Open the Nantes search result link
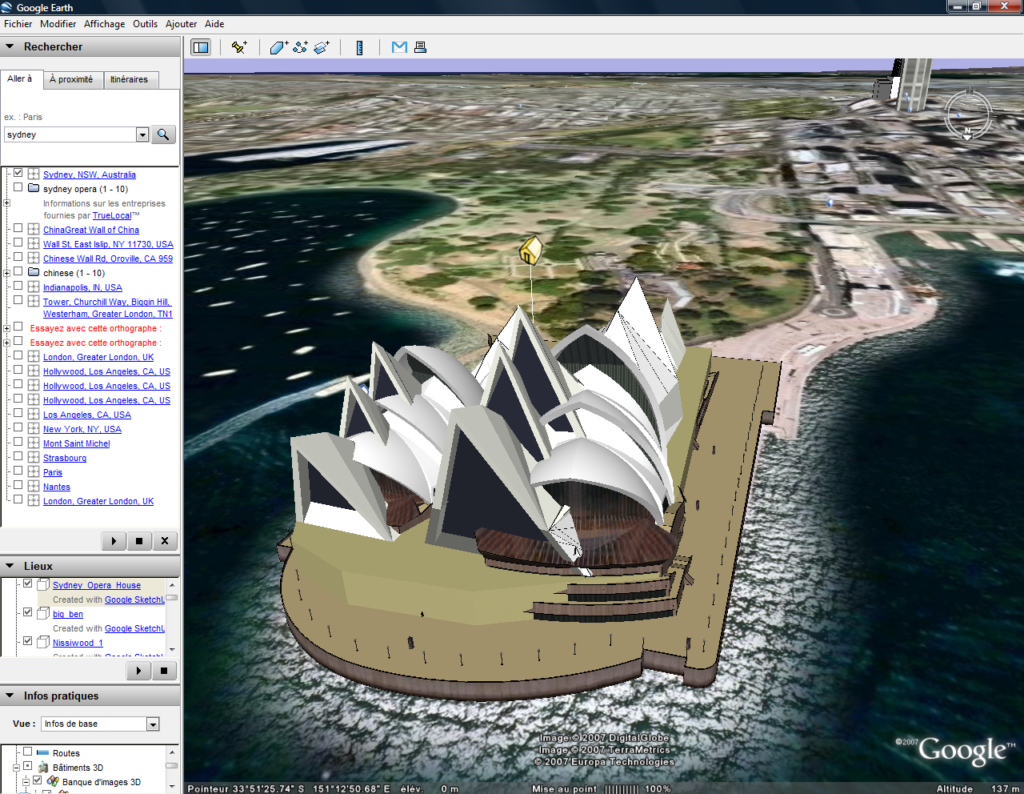The image size is (1024, 794). 56,486
